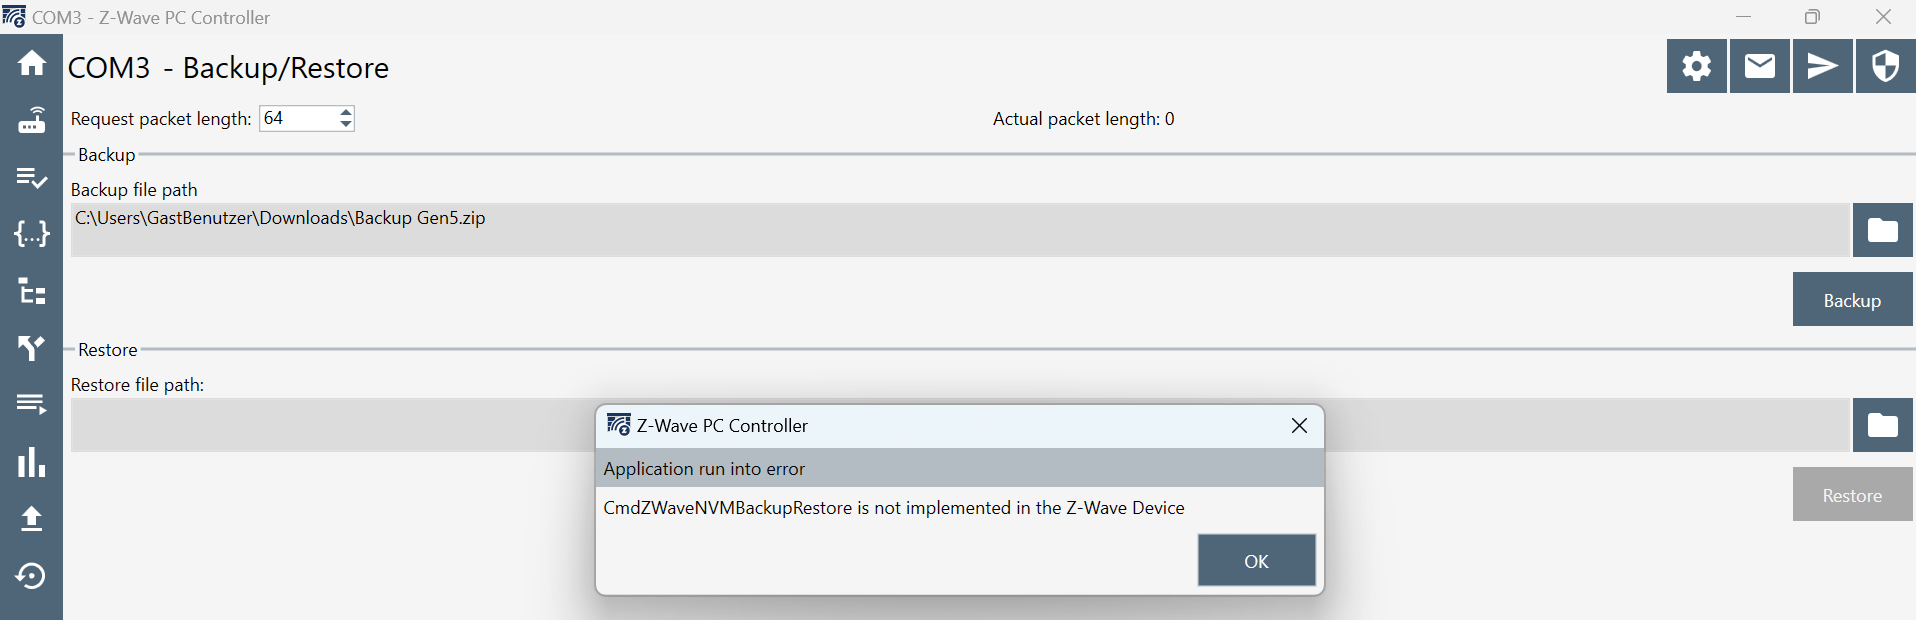Open Network Management router icon in sidebar
This screenshot has width=1916, height=620.
(x=31, y=121)
